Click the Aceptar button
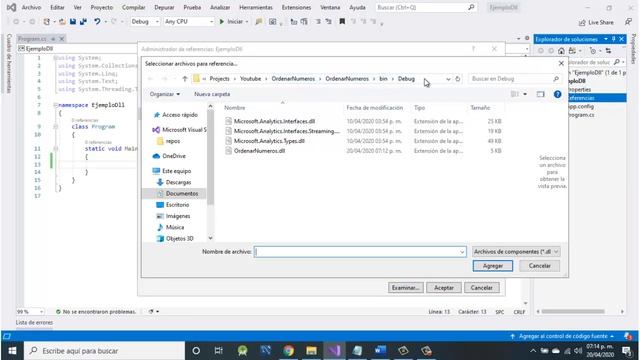Image resolution: width=640 pixels, height=360 pixels. (444, 288)
